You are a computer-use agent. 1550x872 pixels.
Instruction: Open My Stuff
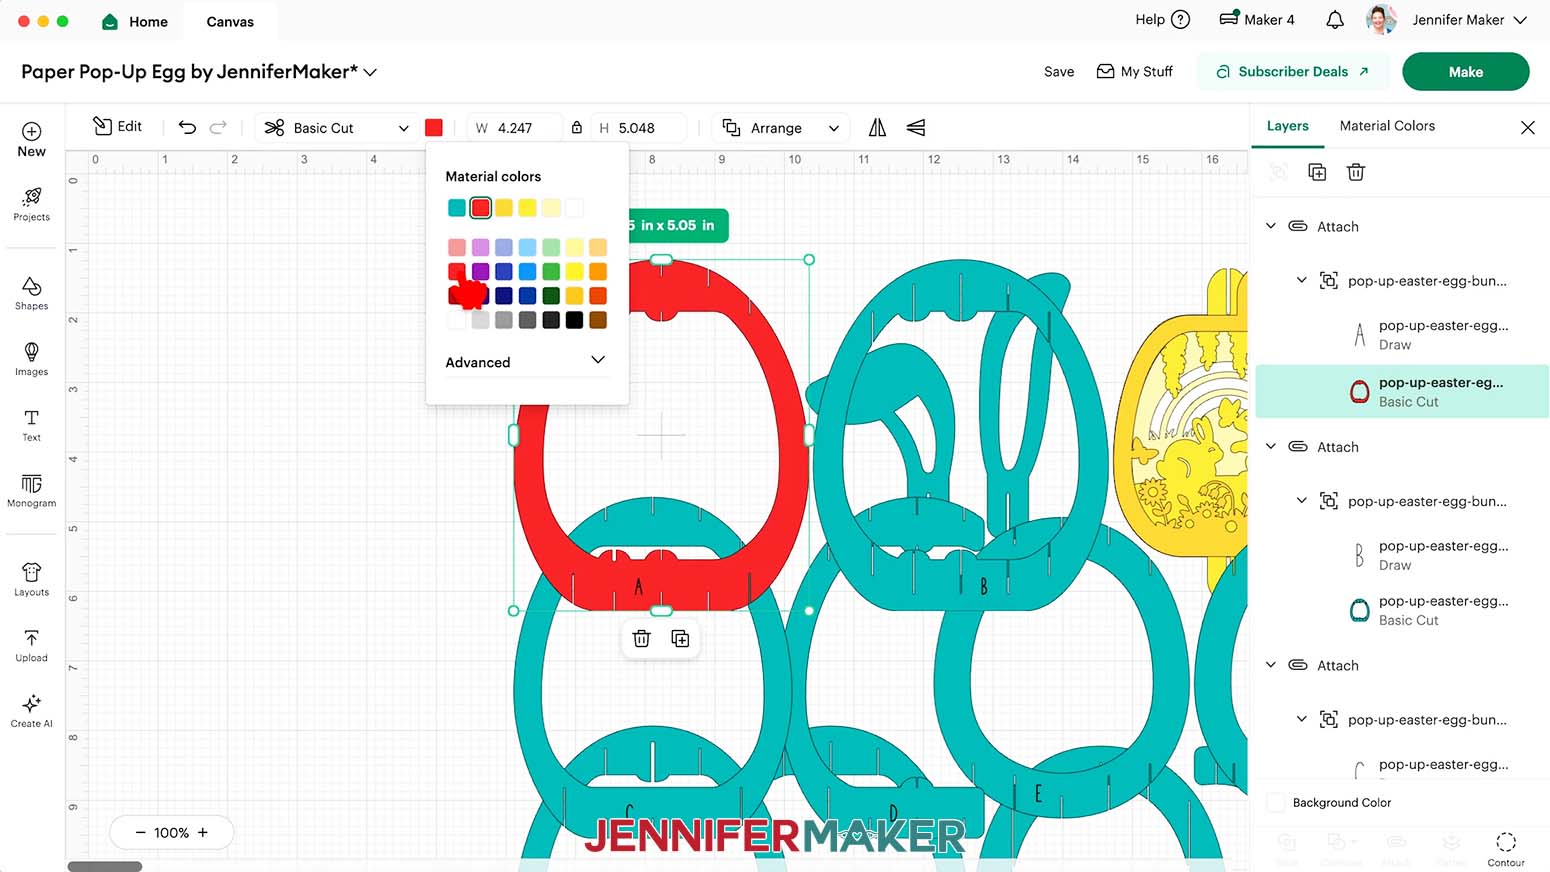tap(1135, 72)
